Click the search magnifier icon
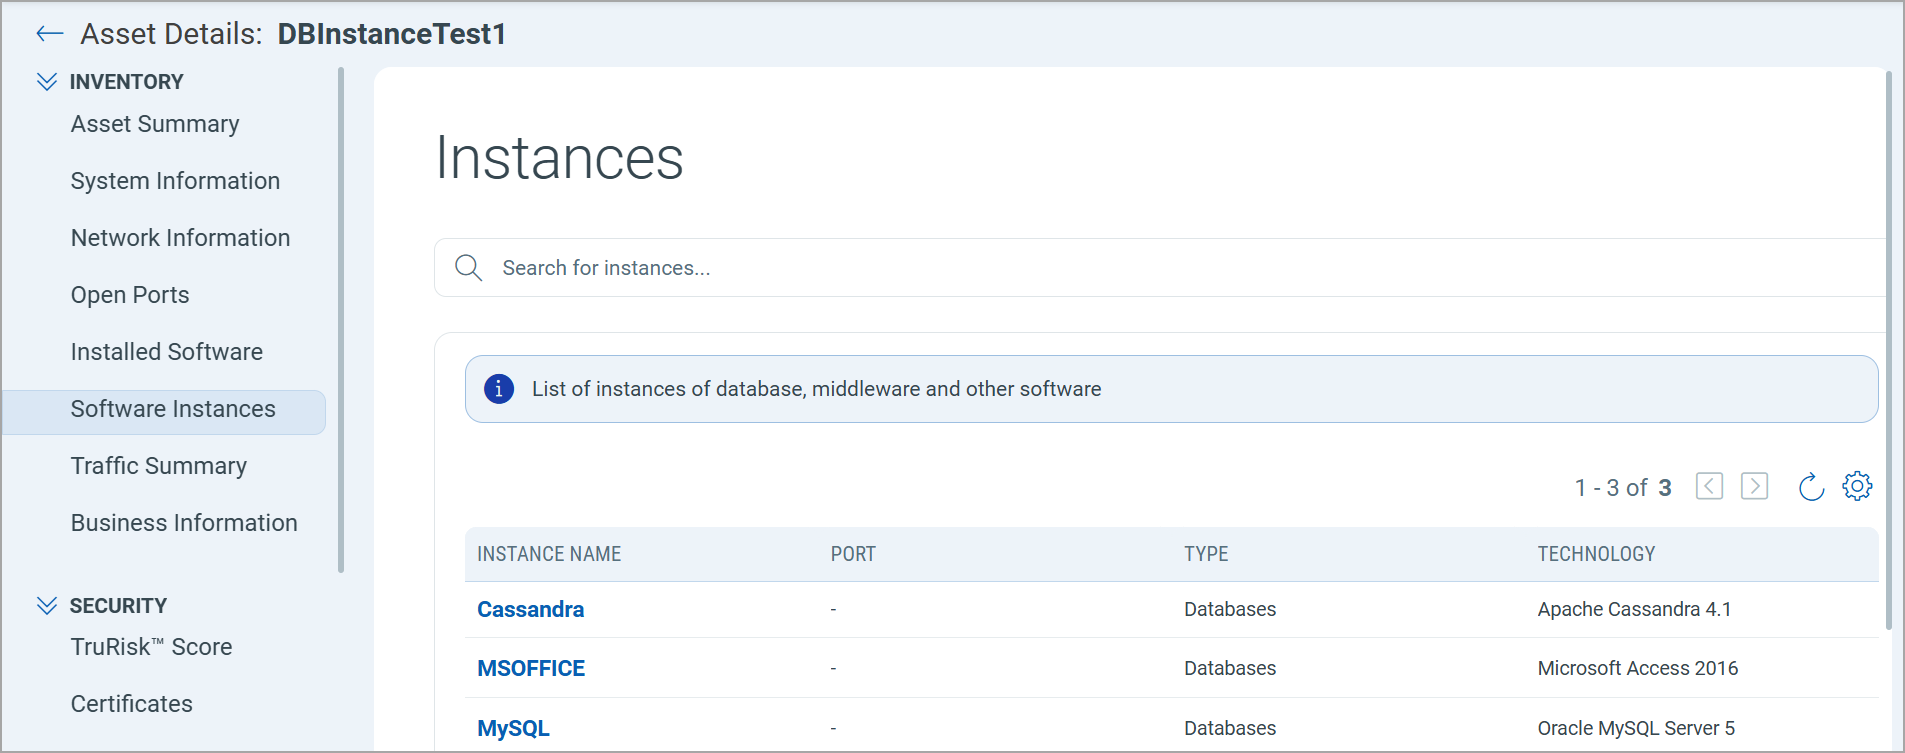The image size is (1905, 753). tap(468, 268)
